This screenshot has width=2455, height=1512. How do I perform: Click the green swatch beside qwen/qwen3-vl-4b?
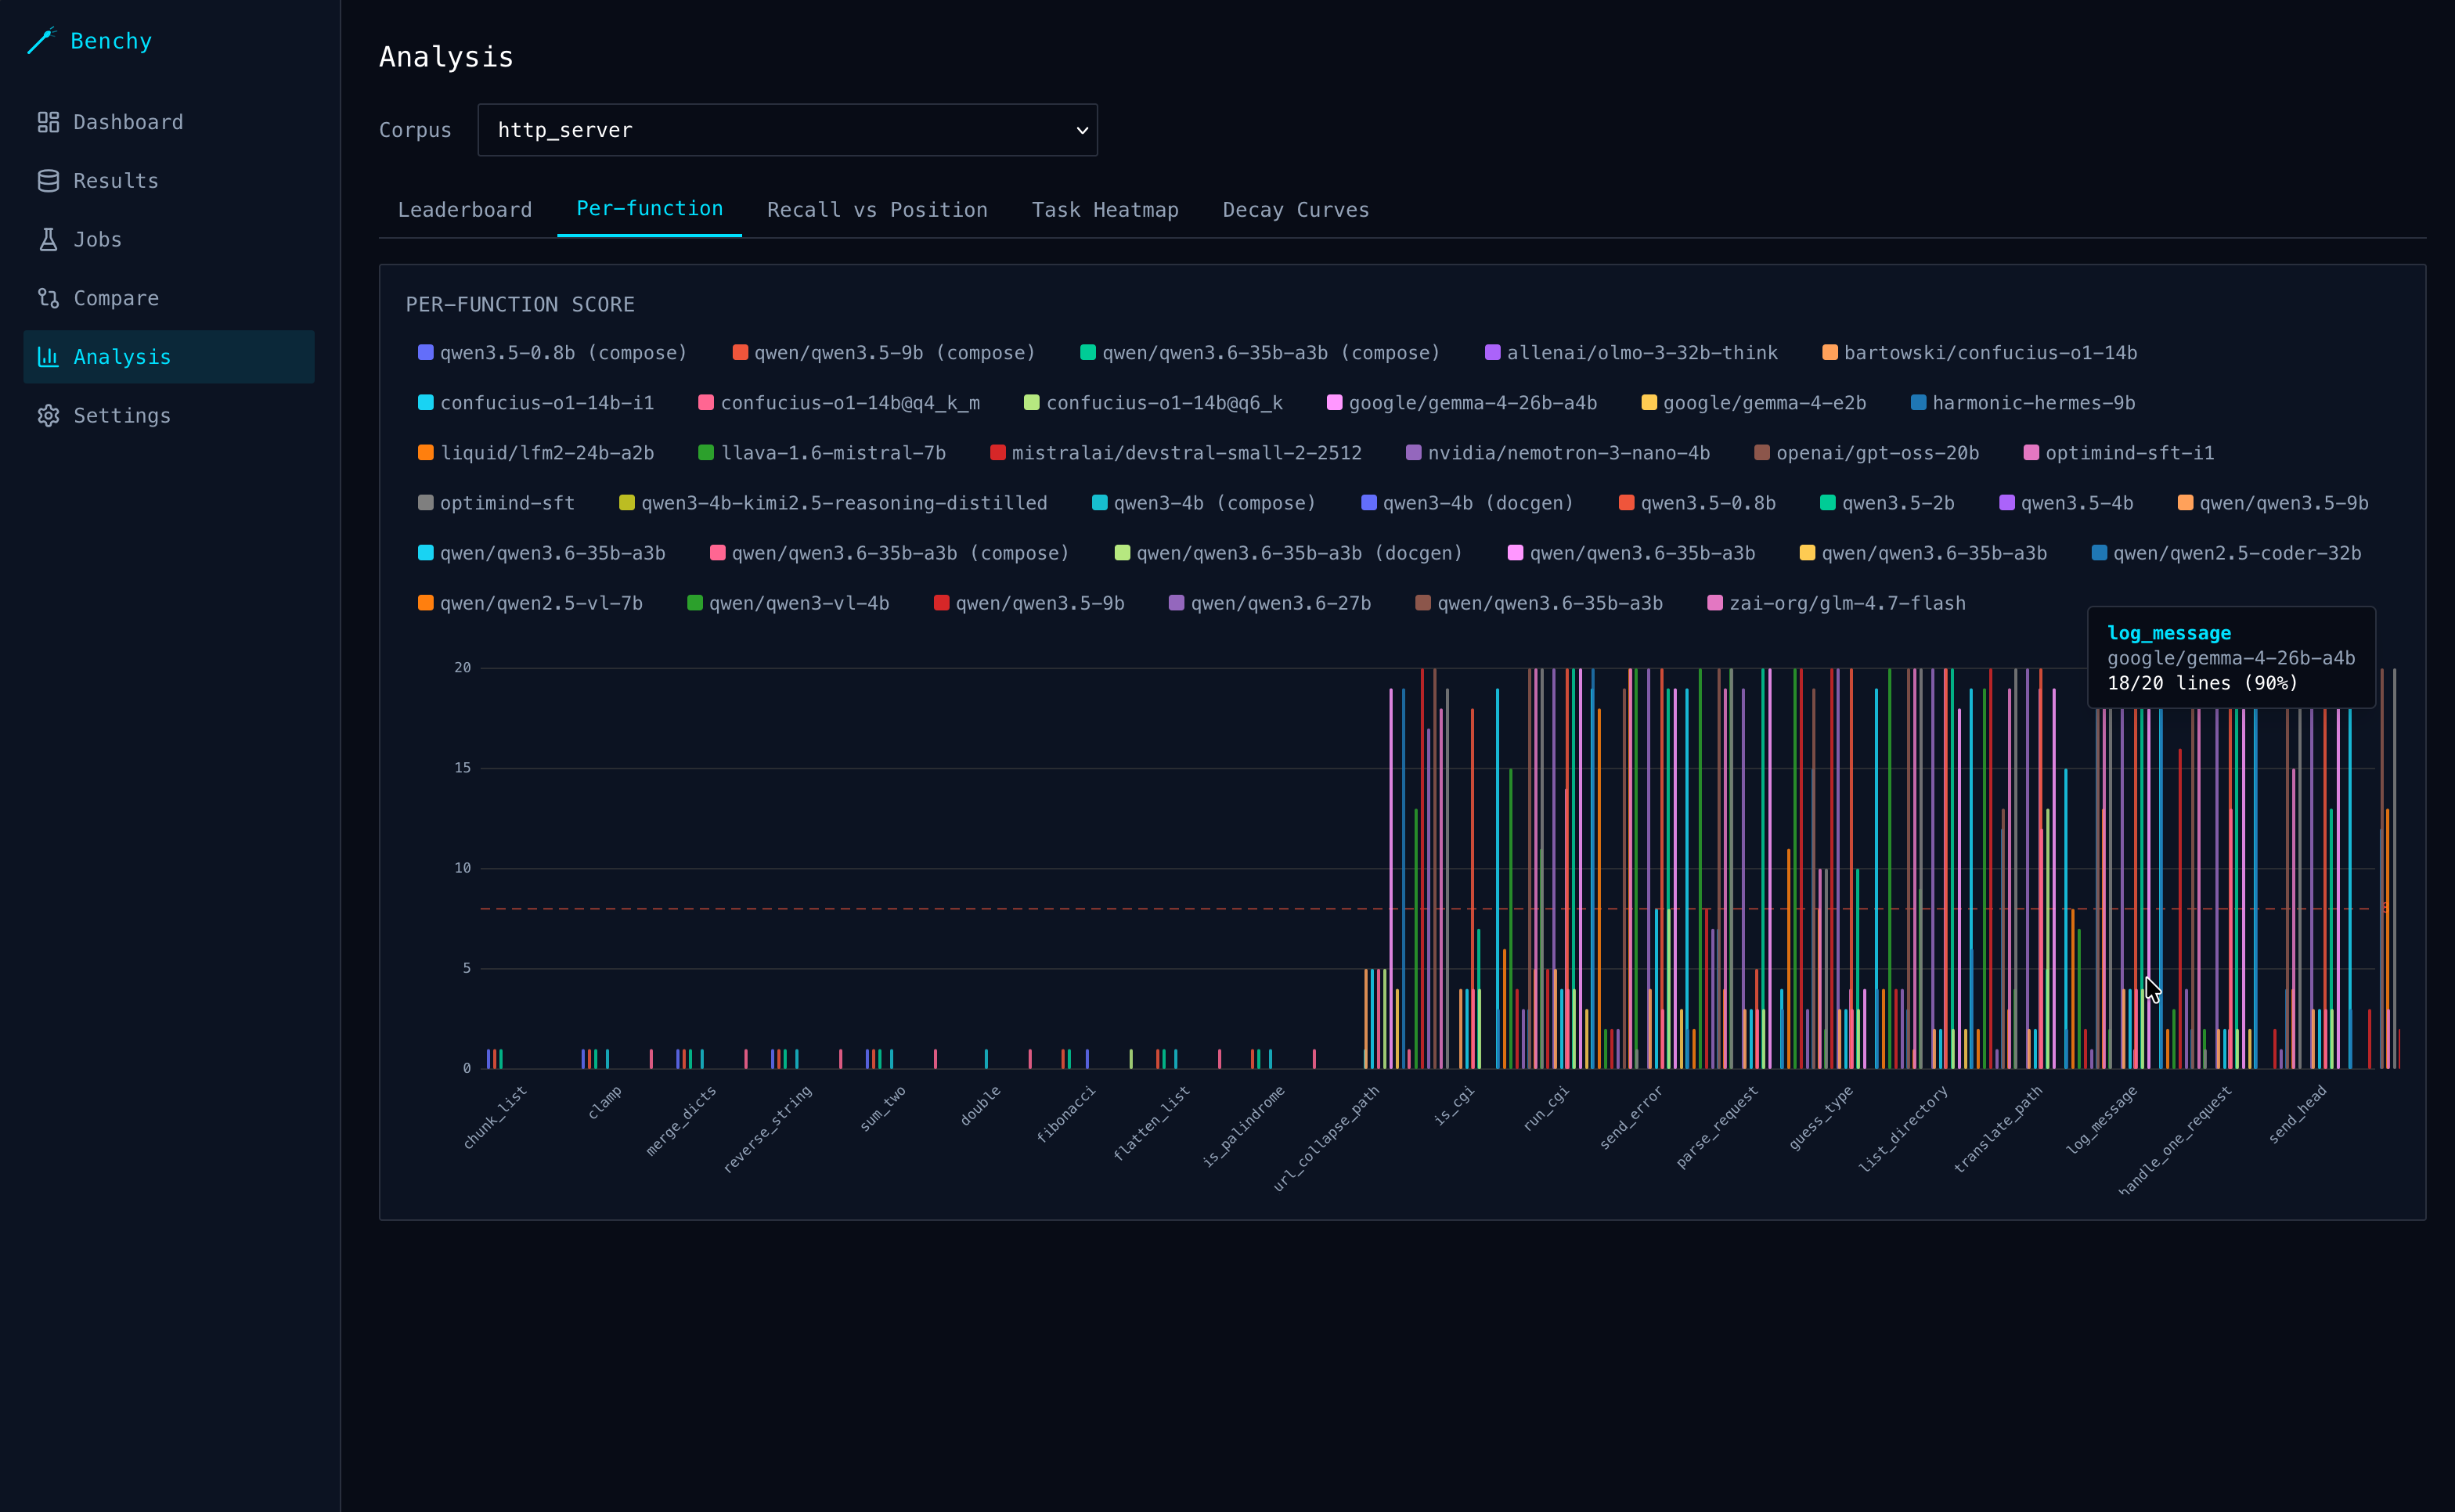[x=695, y=603]
